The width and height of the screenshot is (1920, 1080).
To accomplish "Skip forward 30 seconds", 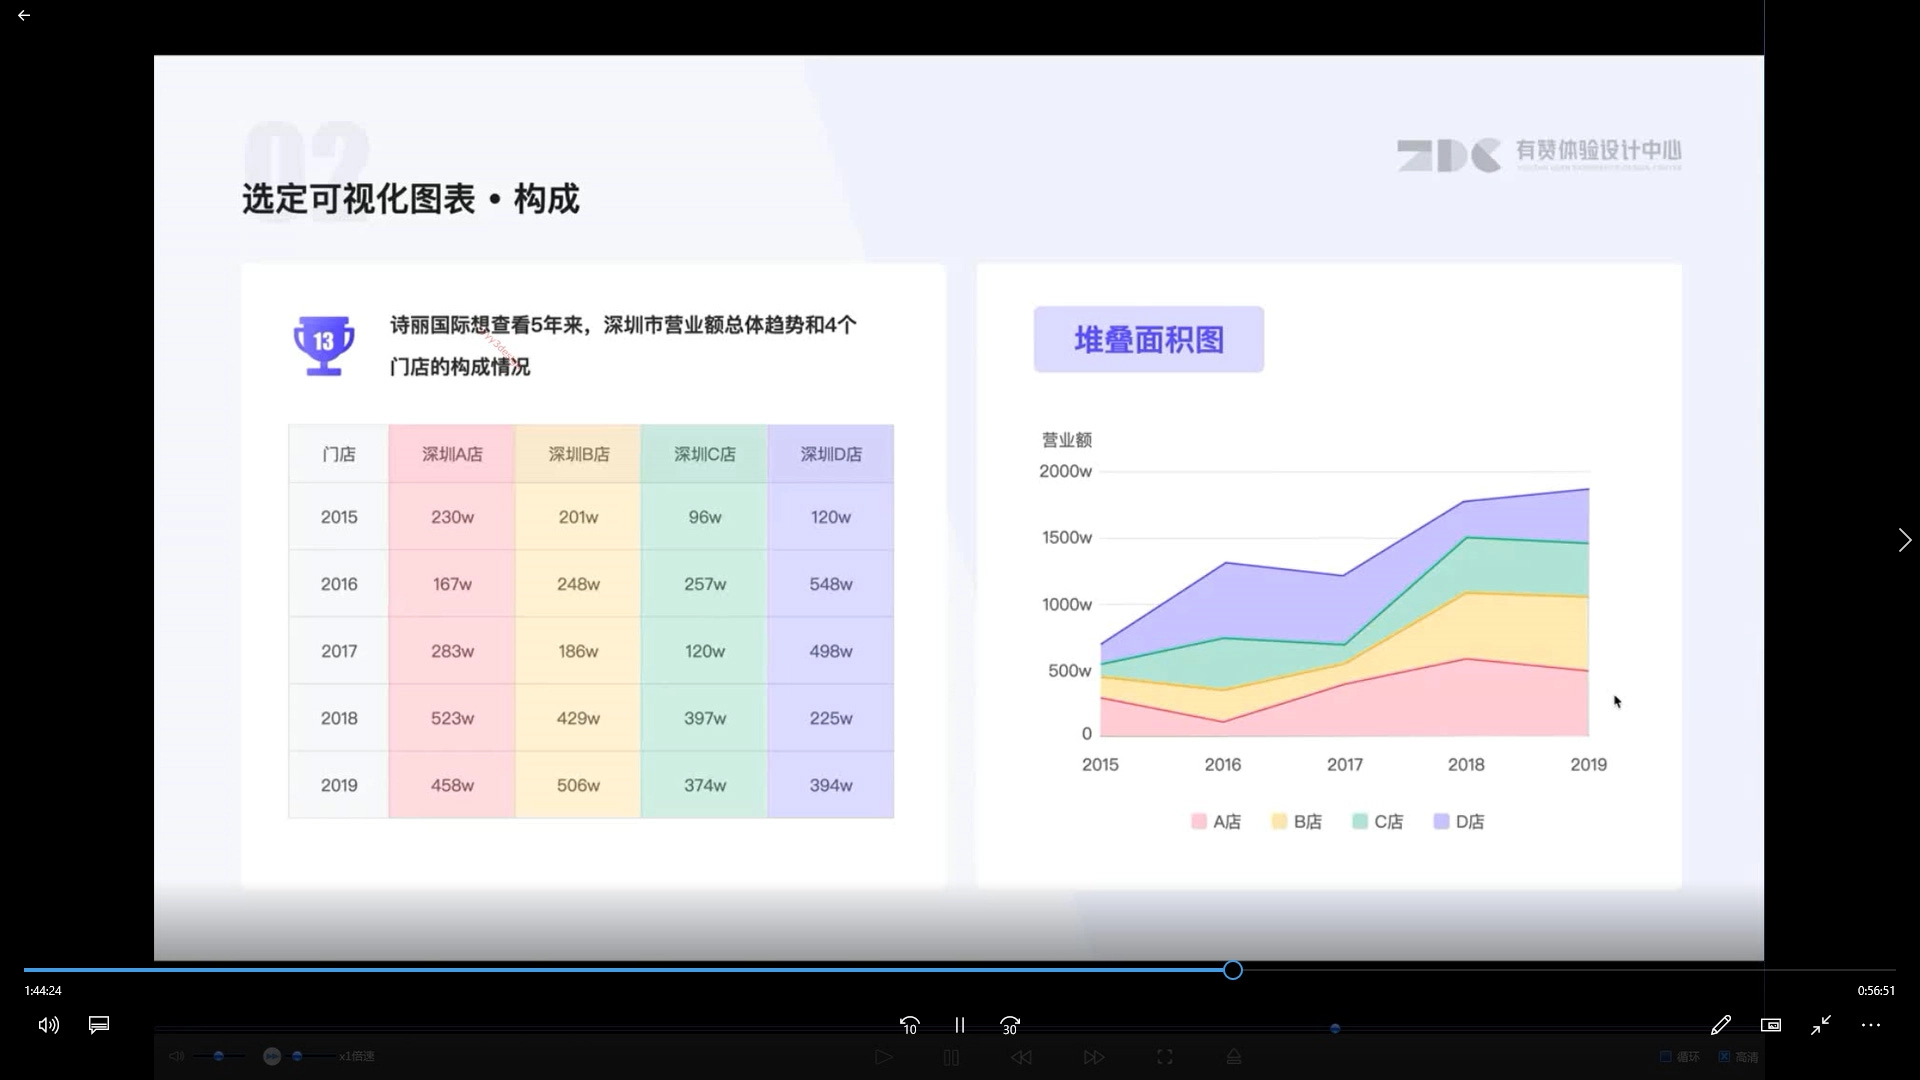I will [1010, 1025].
